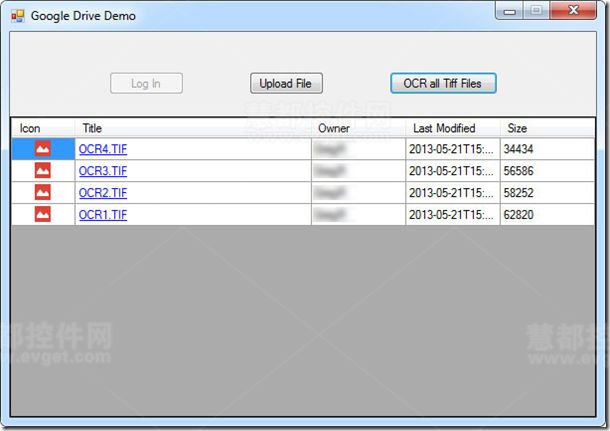The height and width of the screenshot is (431, 610).
Task: Sort by the Title column header
Action: 193,128
